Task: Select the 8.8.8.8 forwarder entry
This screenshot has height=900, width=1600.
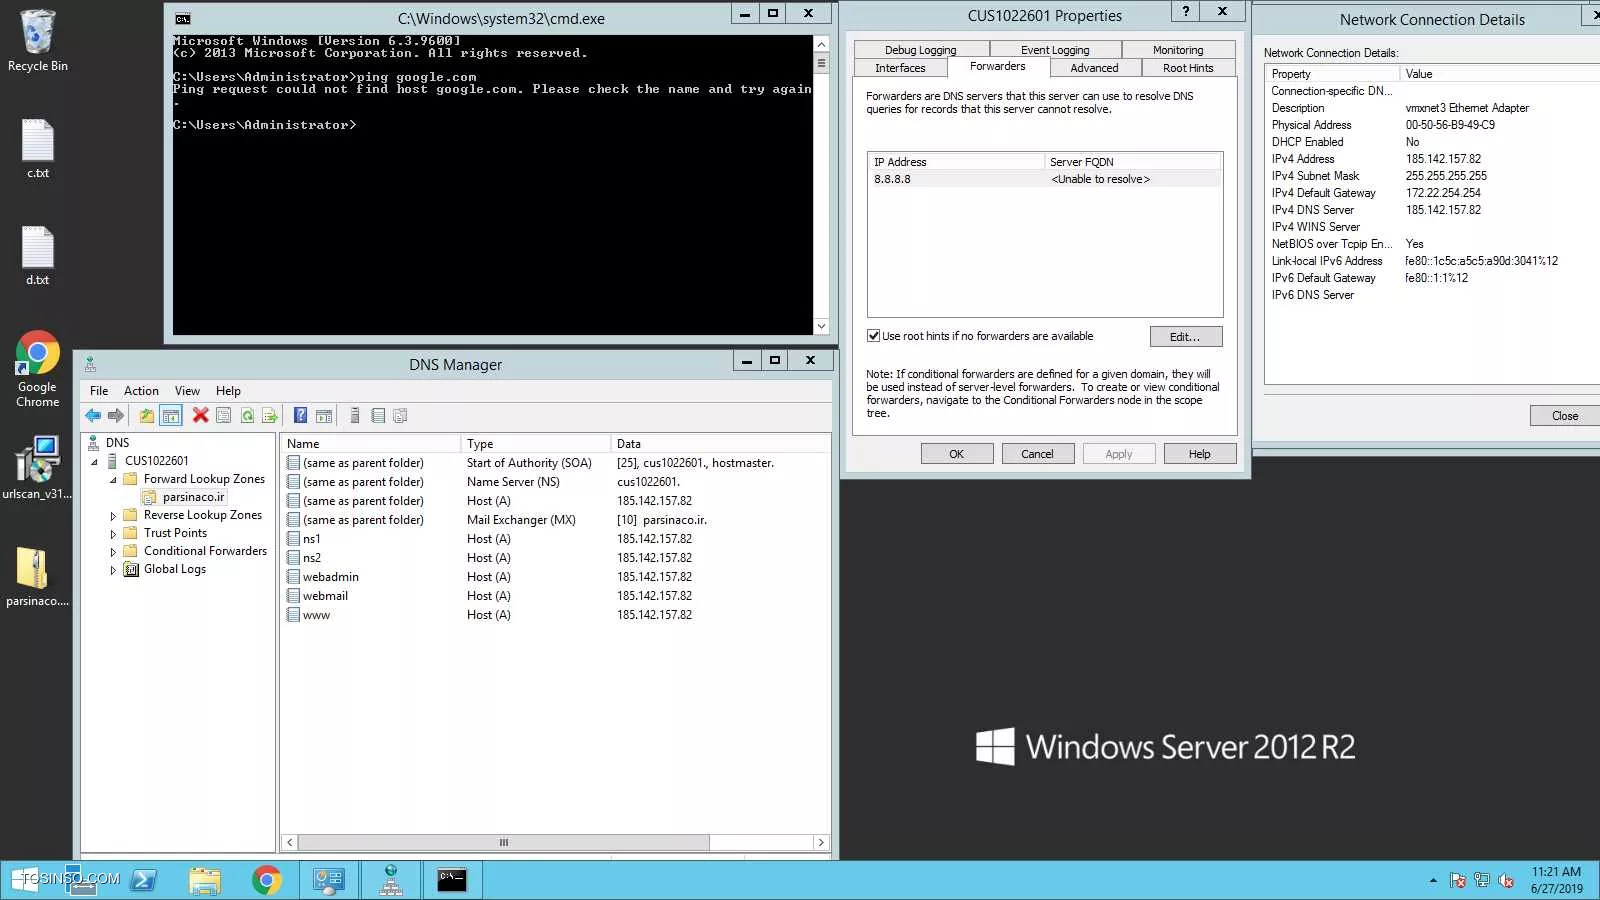Action: coord(1044,179)
